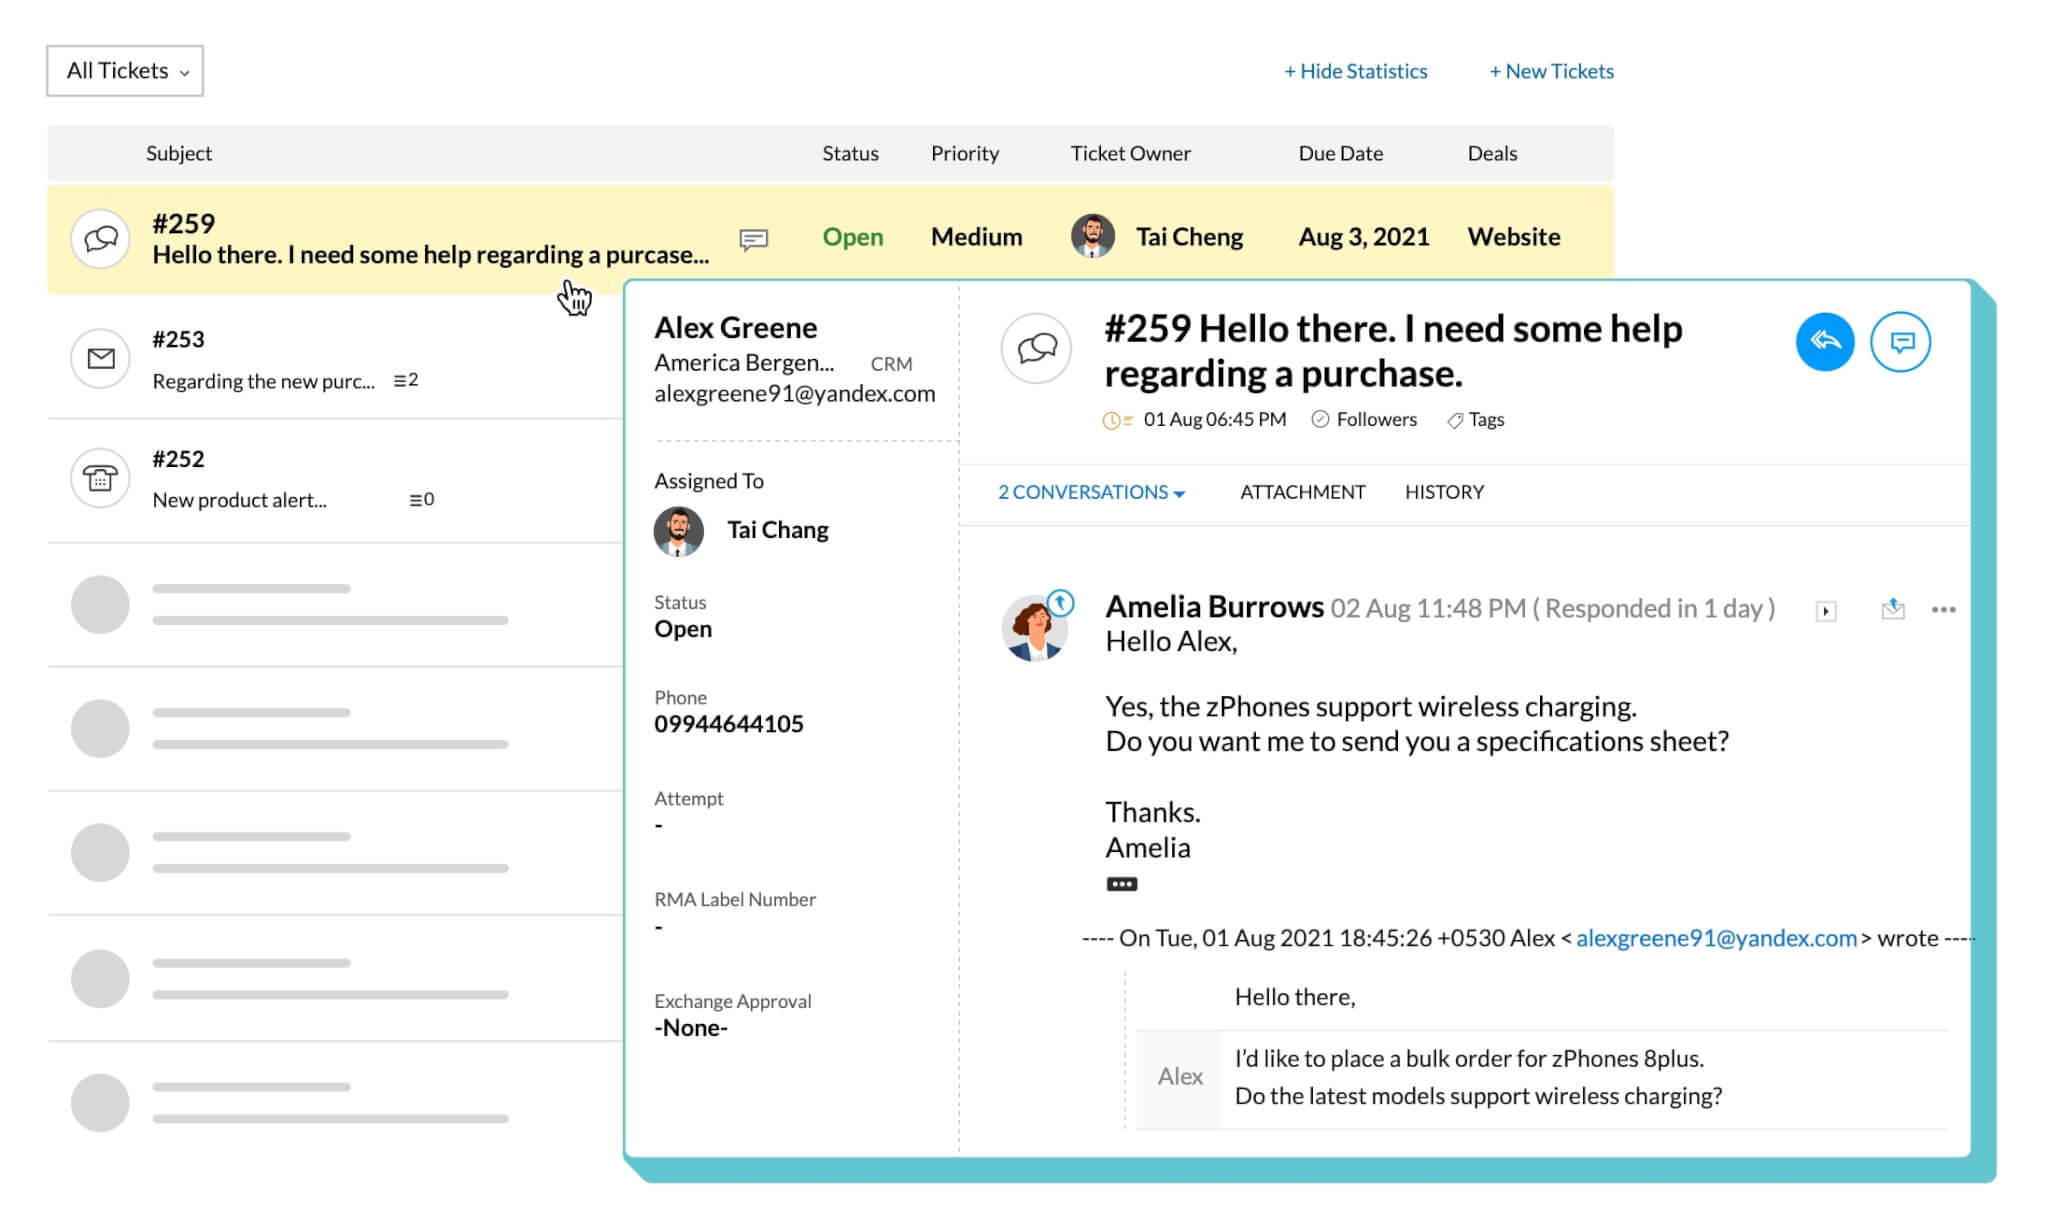Switch to History tab

1444,492
